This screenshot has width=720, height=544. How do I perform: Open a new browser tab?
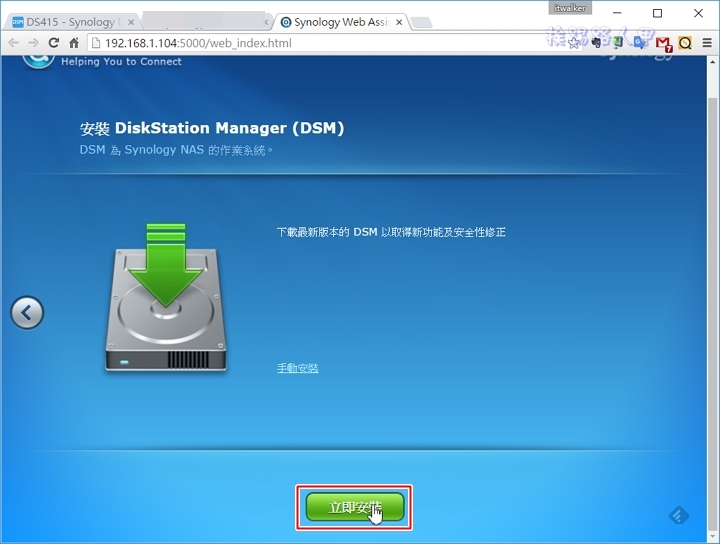click(421, 22)
